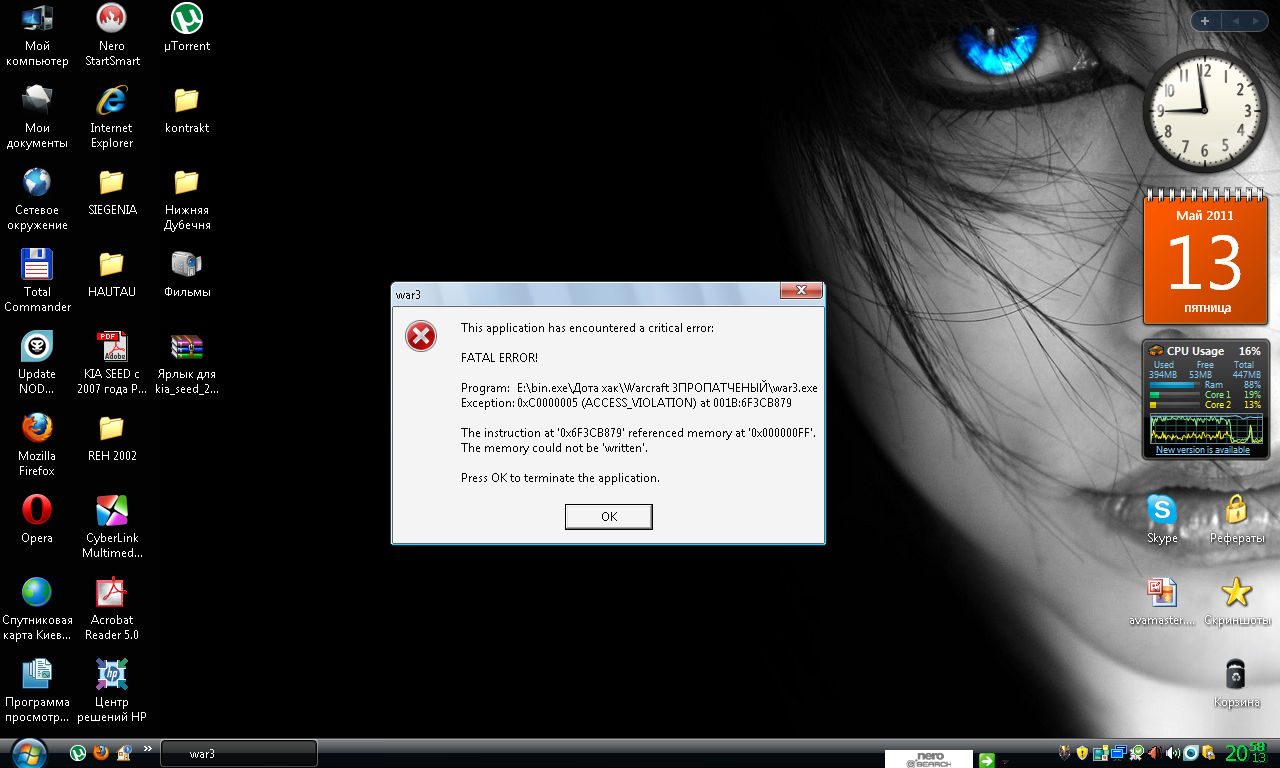Expand the Quick Launch overflow chevron

148,748
